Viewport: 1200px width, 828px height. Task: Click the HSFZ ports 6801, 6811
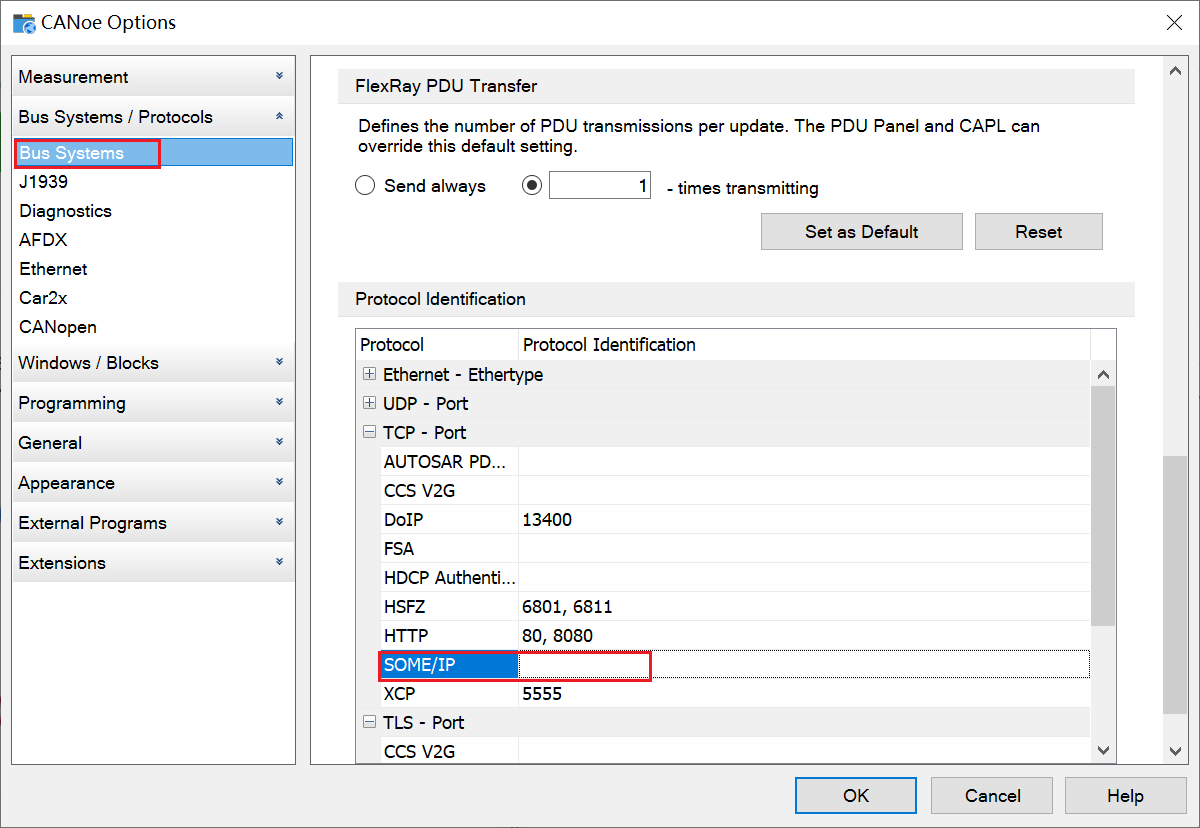pyautogui.click(x=567, y=606)
